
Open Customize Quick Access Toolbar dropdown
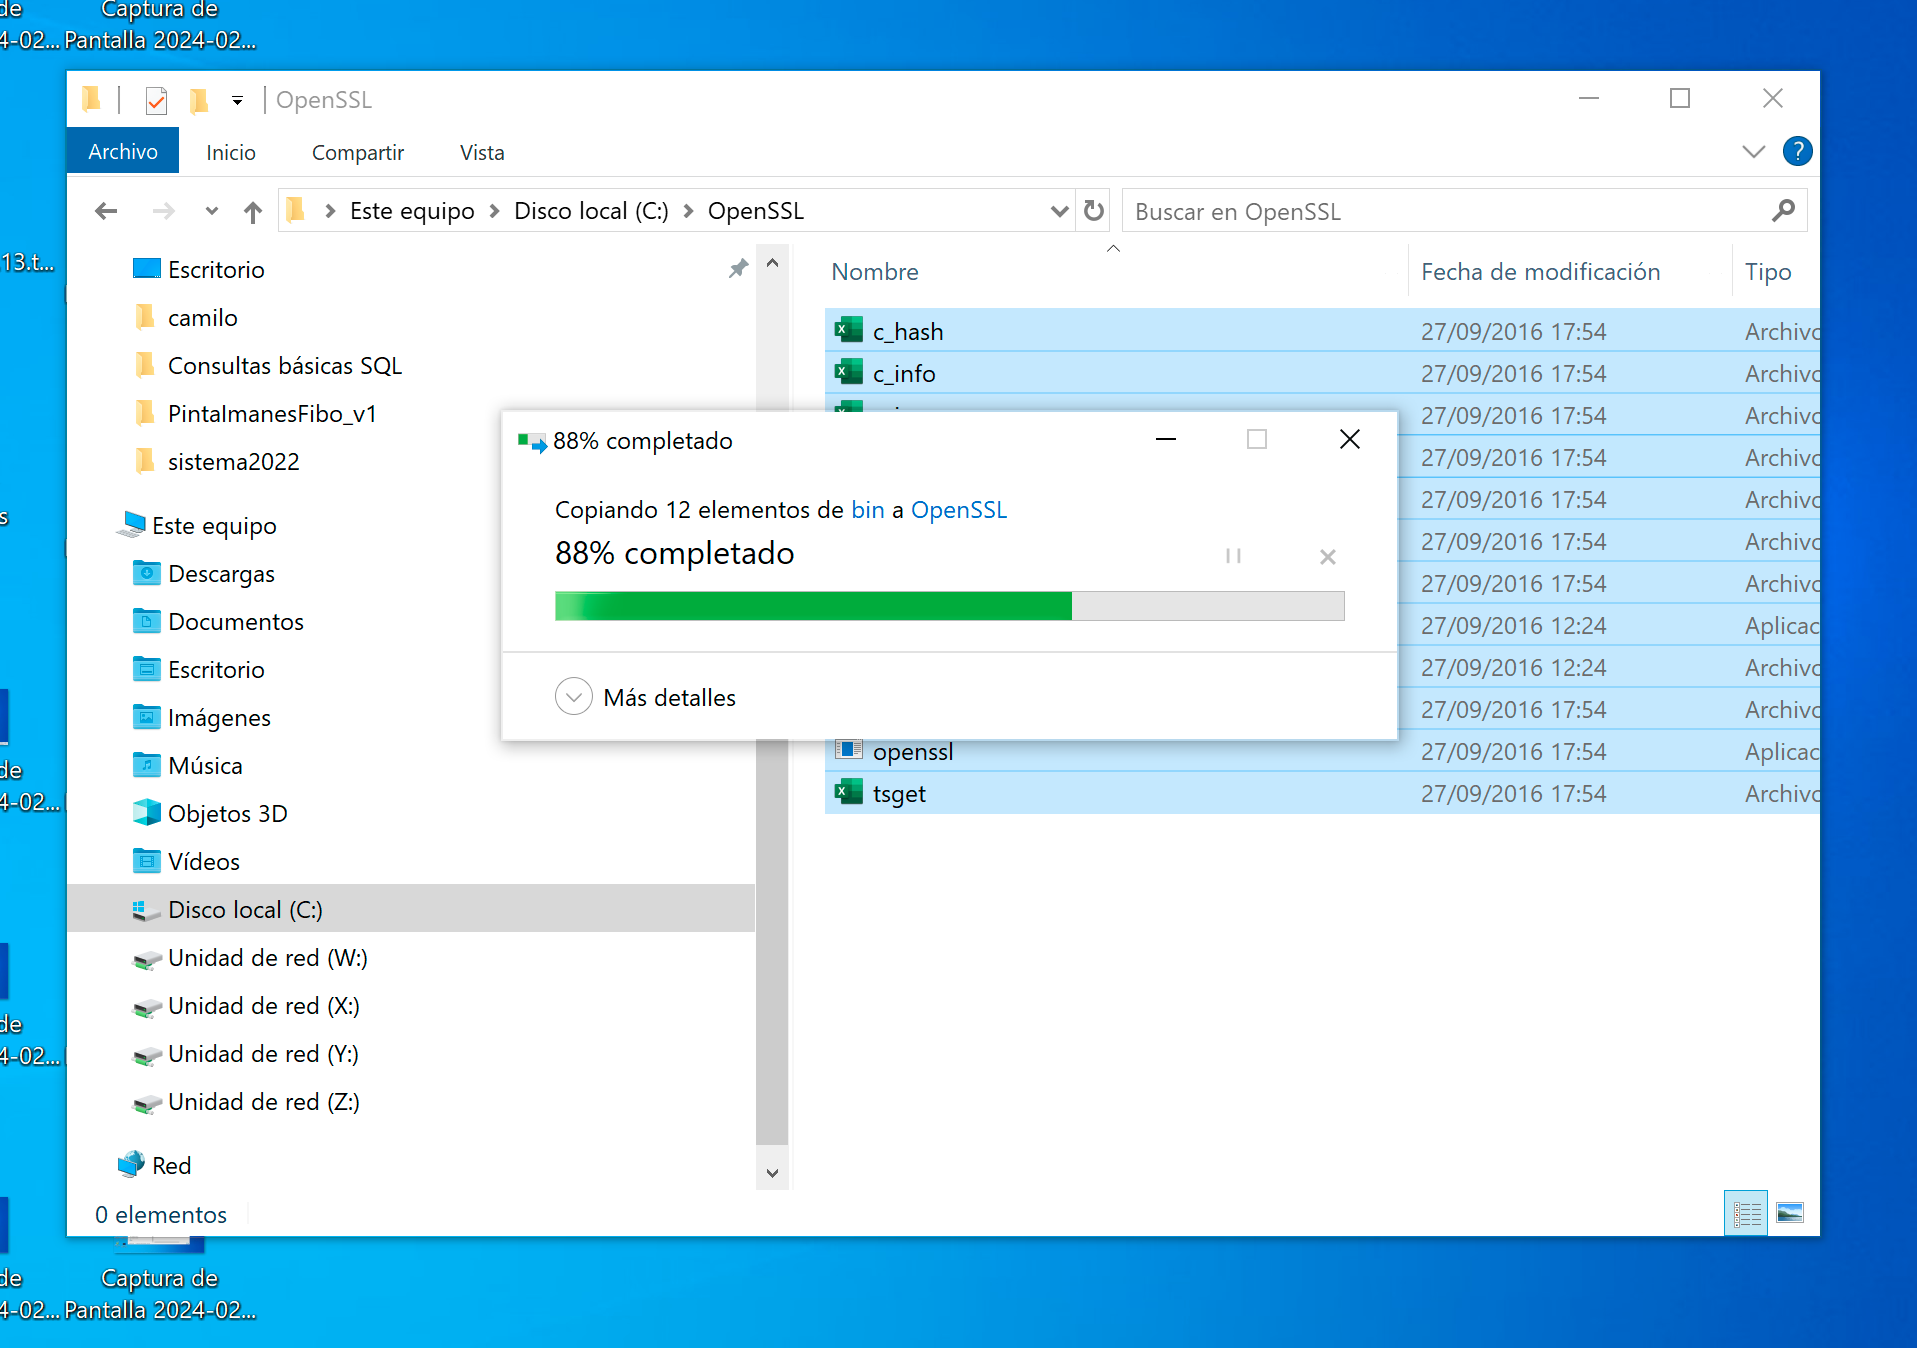pos(237,100)
